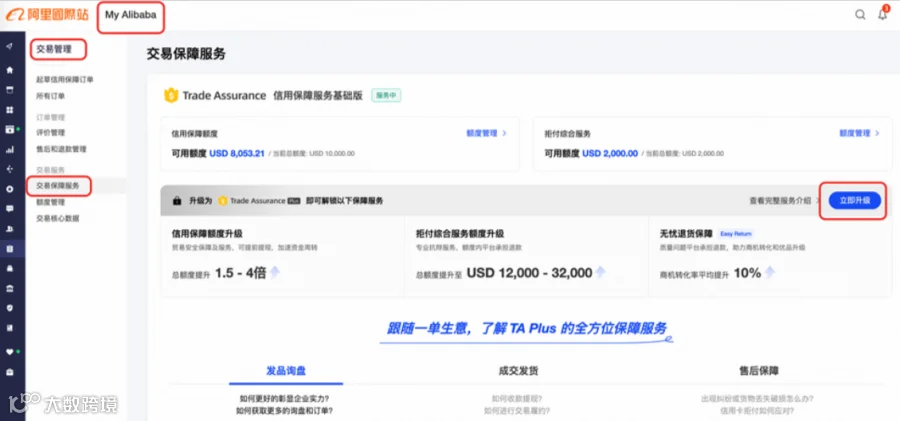Click the paper plane icon in the sidebar
Screen dimensions: 900x421
tap(9, 47)
